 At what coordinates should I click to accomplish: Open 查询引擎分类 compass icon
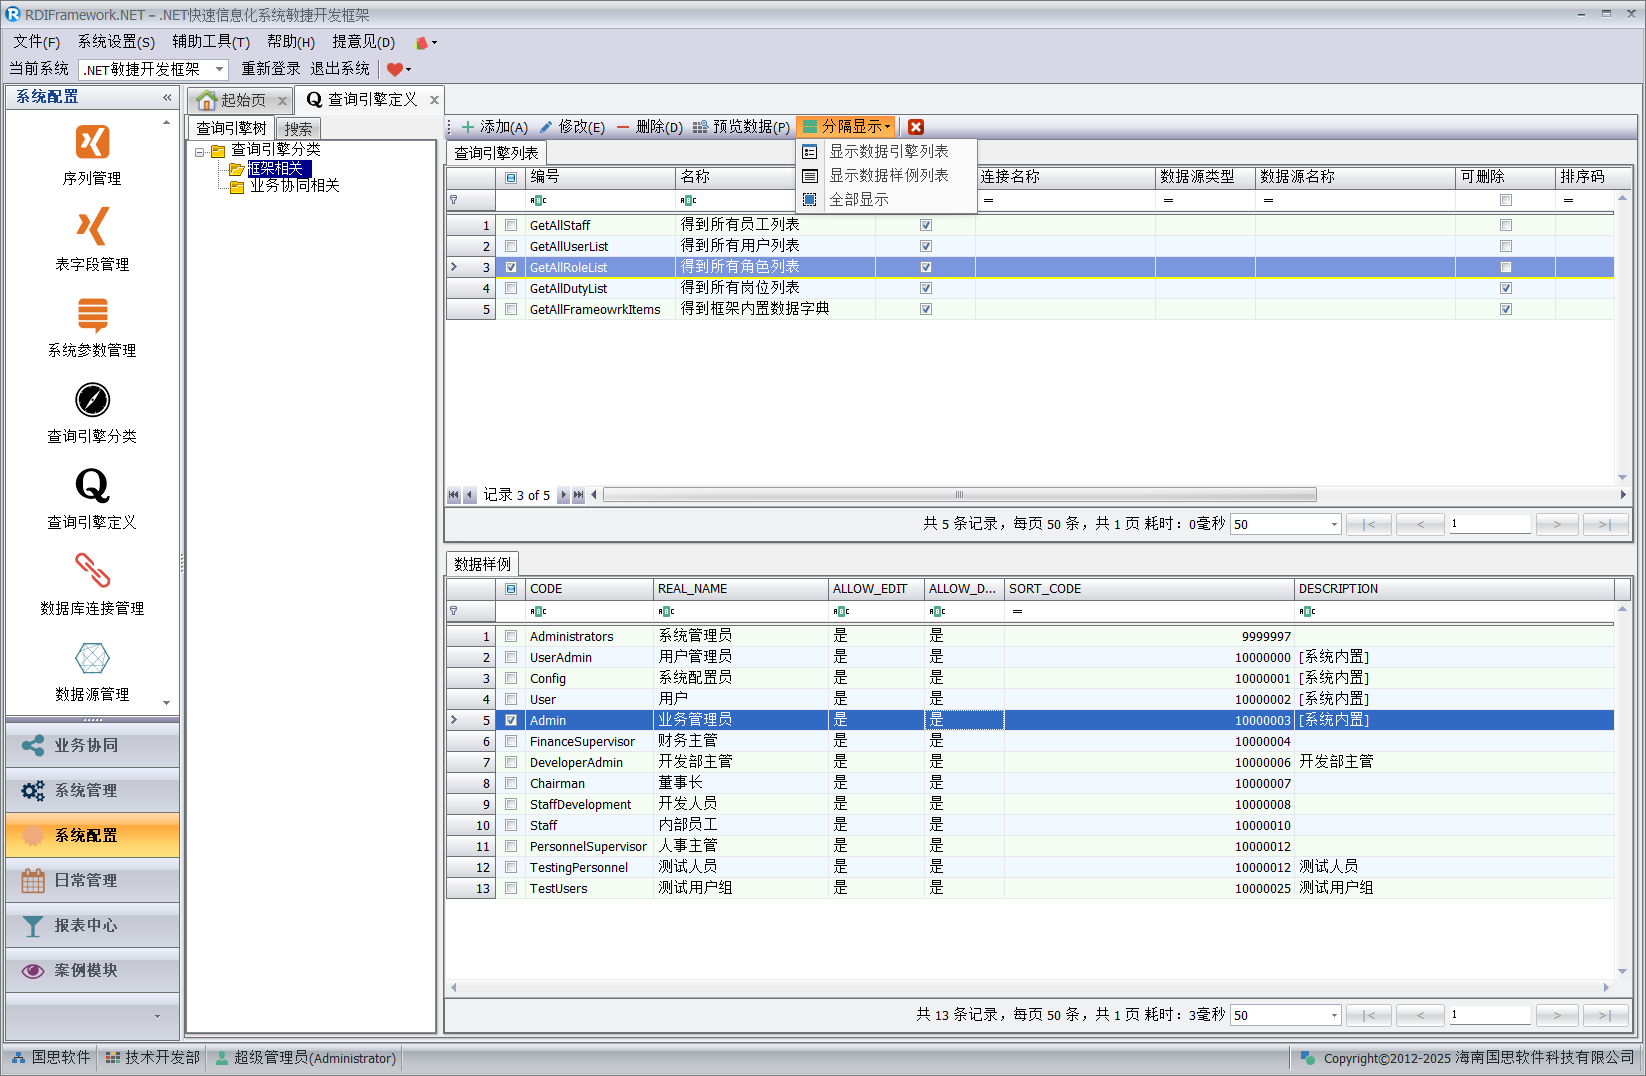92,400
